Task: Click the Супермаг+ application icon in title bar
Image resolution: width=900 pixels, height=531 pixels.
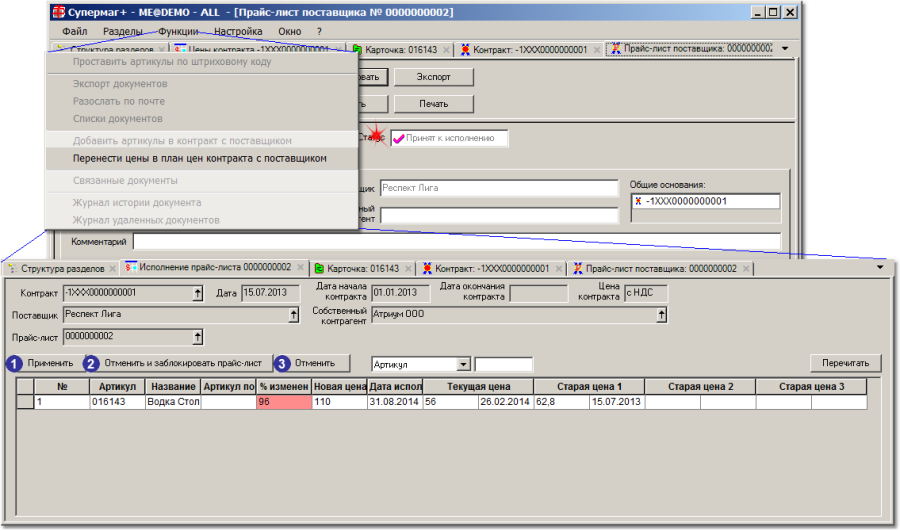Action: pos(59,11)
